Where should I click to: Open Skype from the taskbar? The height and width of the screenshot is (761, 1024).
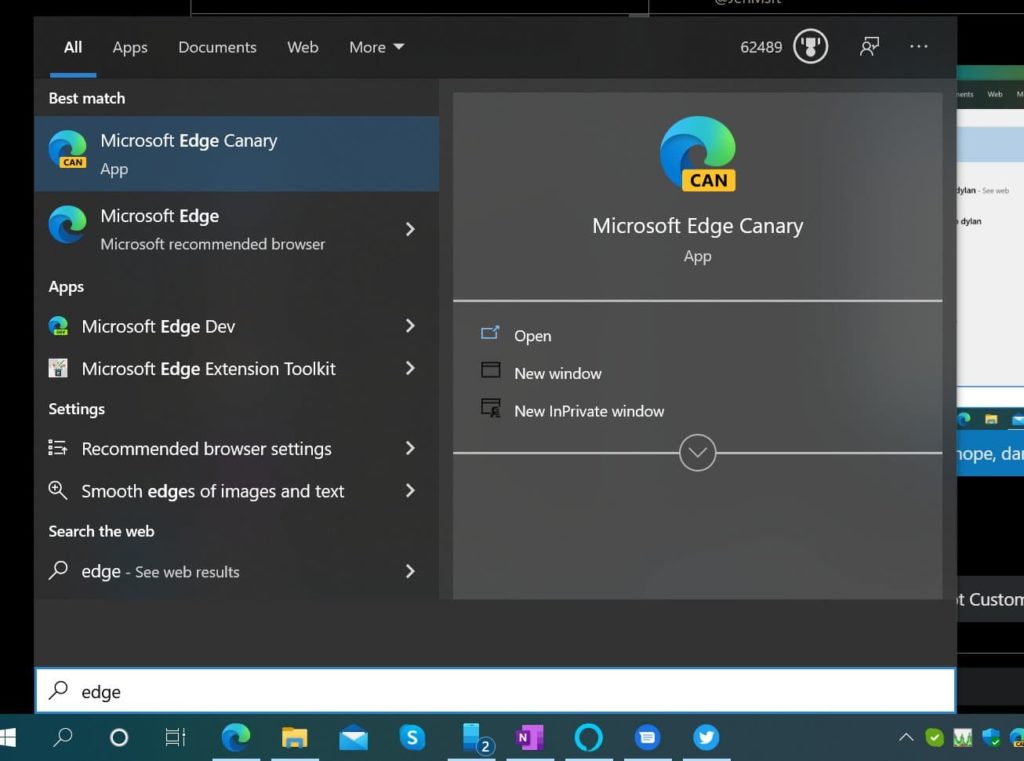412,738
